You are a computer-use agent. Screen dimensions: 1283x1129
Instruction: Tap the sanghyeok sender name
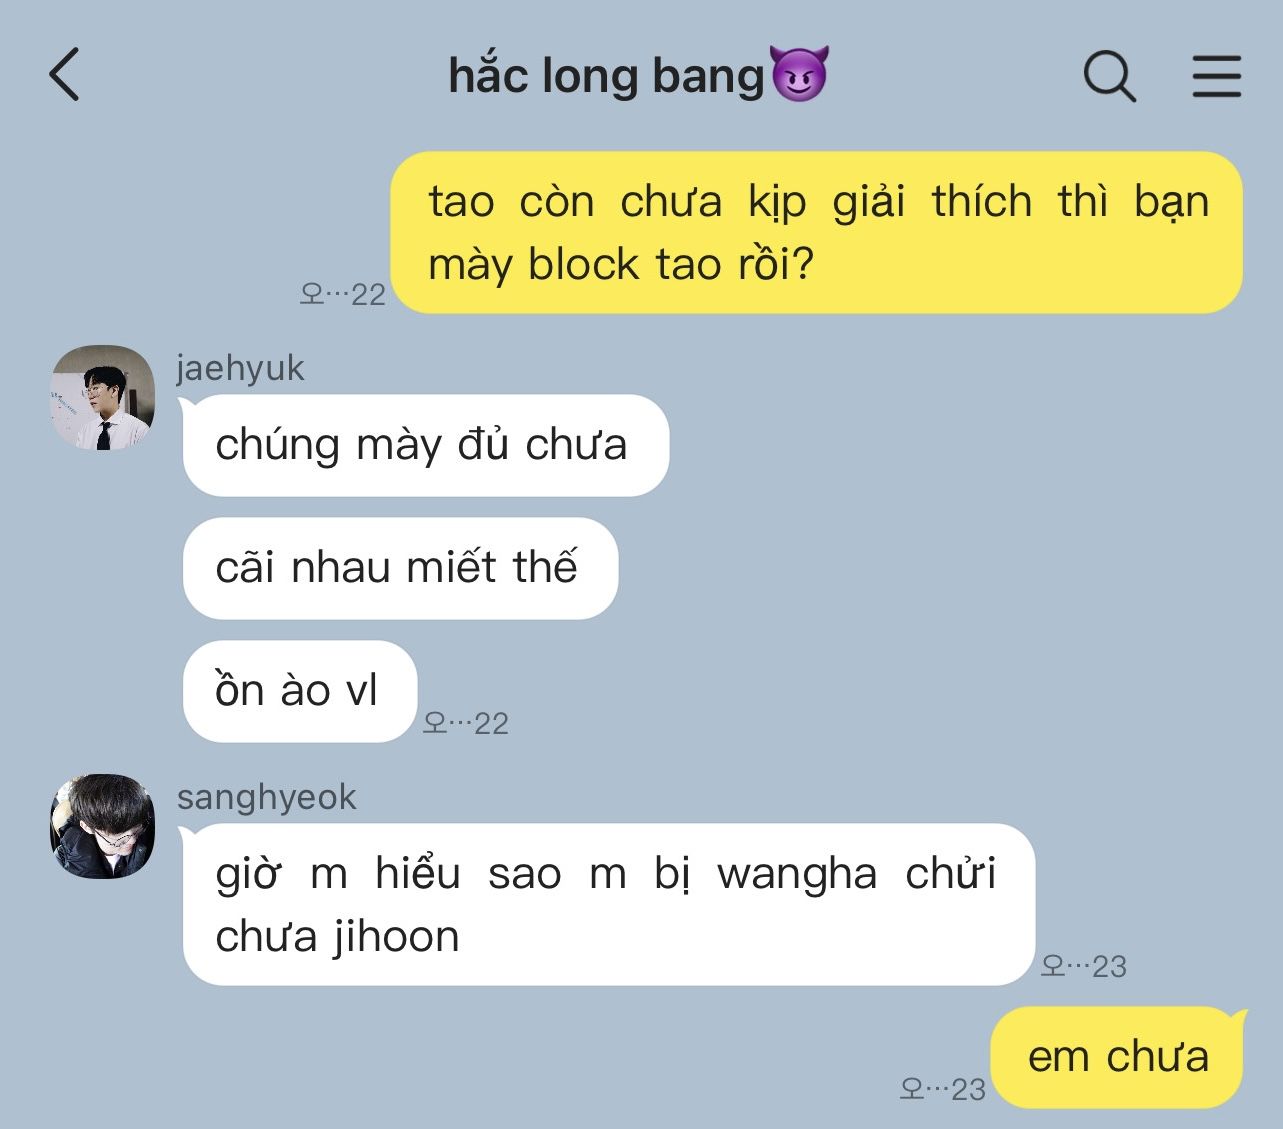click(267, 797)
